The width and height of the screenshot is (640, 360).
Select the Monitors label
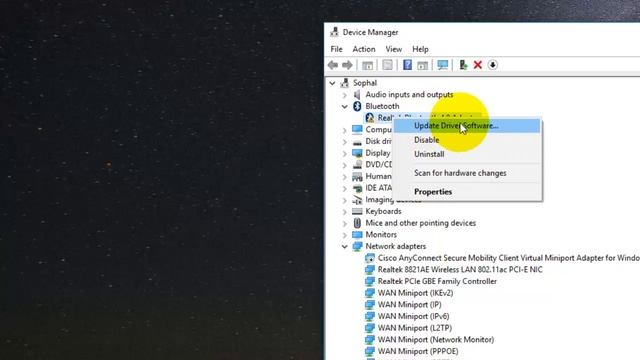381,235
